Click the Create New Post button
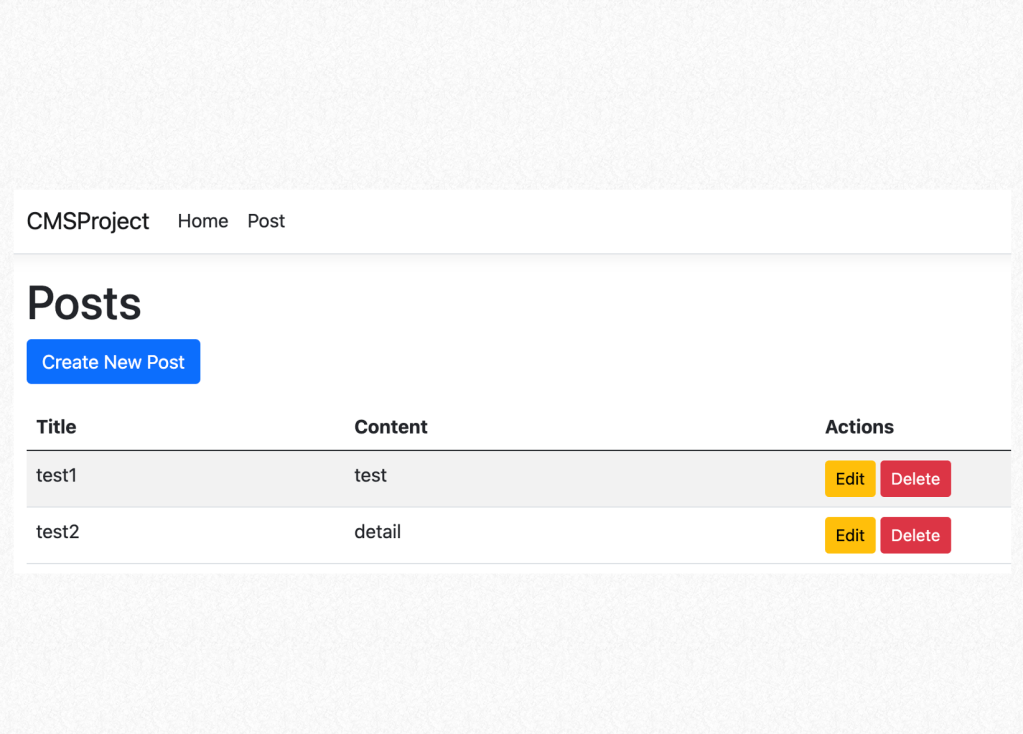The width and height of the screenshot is (1023, 734). [113, 362]
